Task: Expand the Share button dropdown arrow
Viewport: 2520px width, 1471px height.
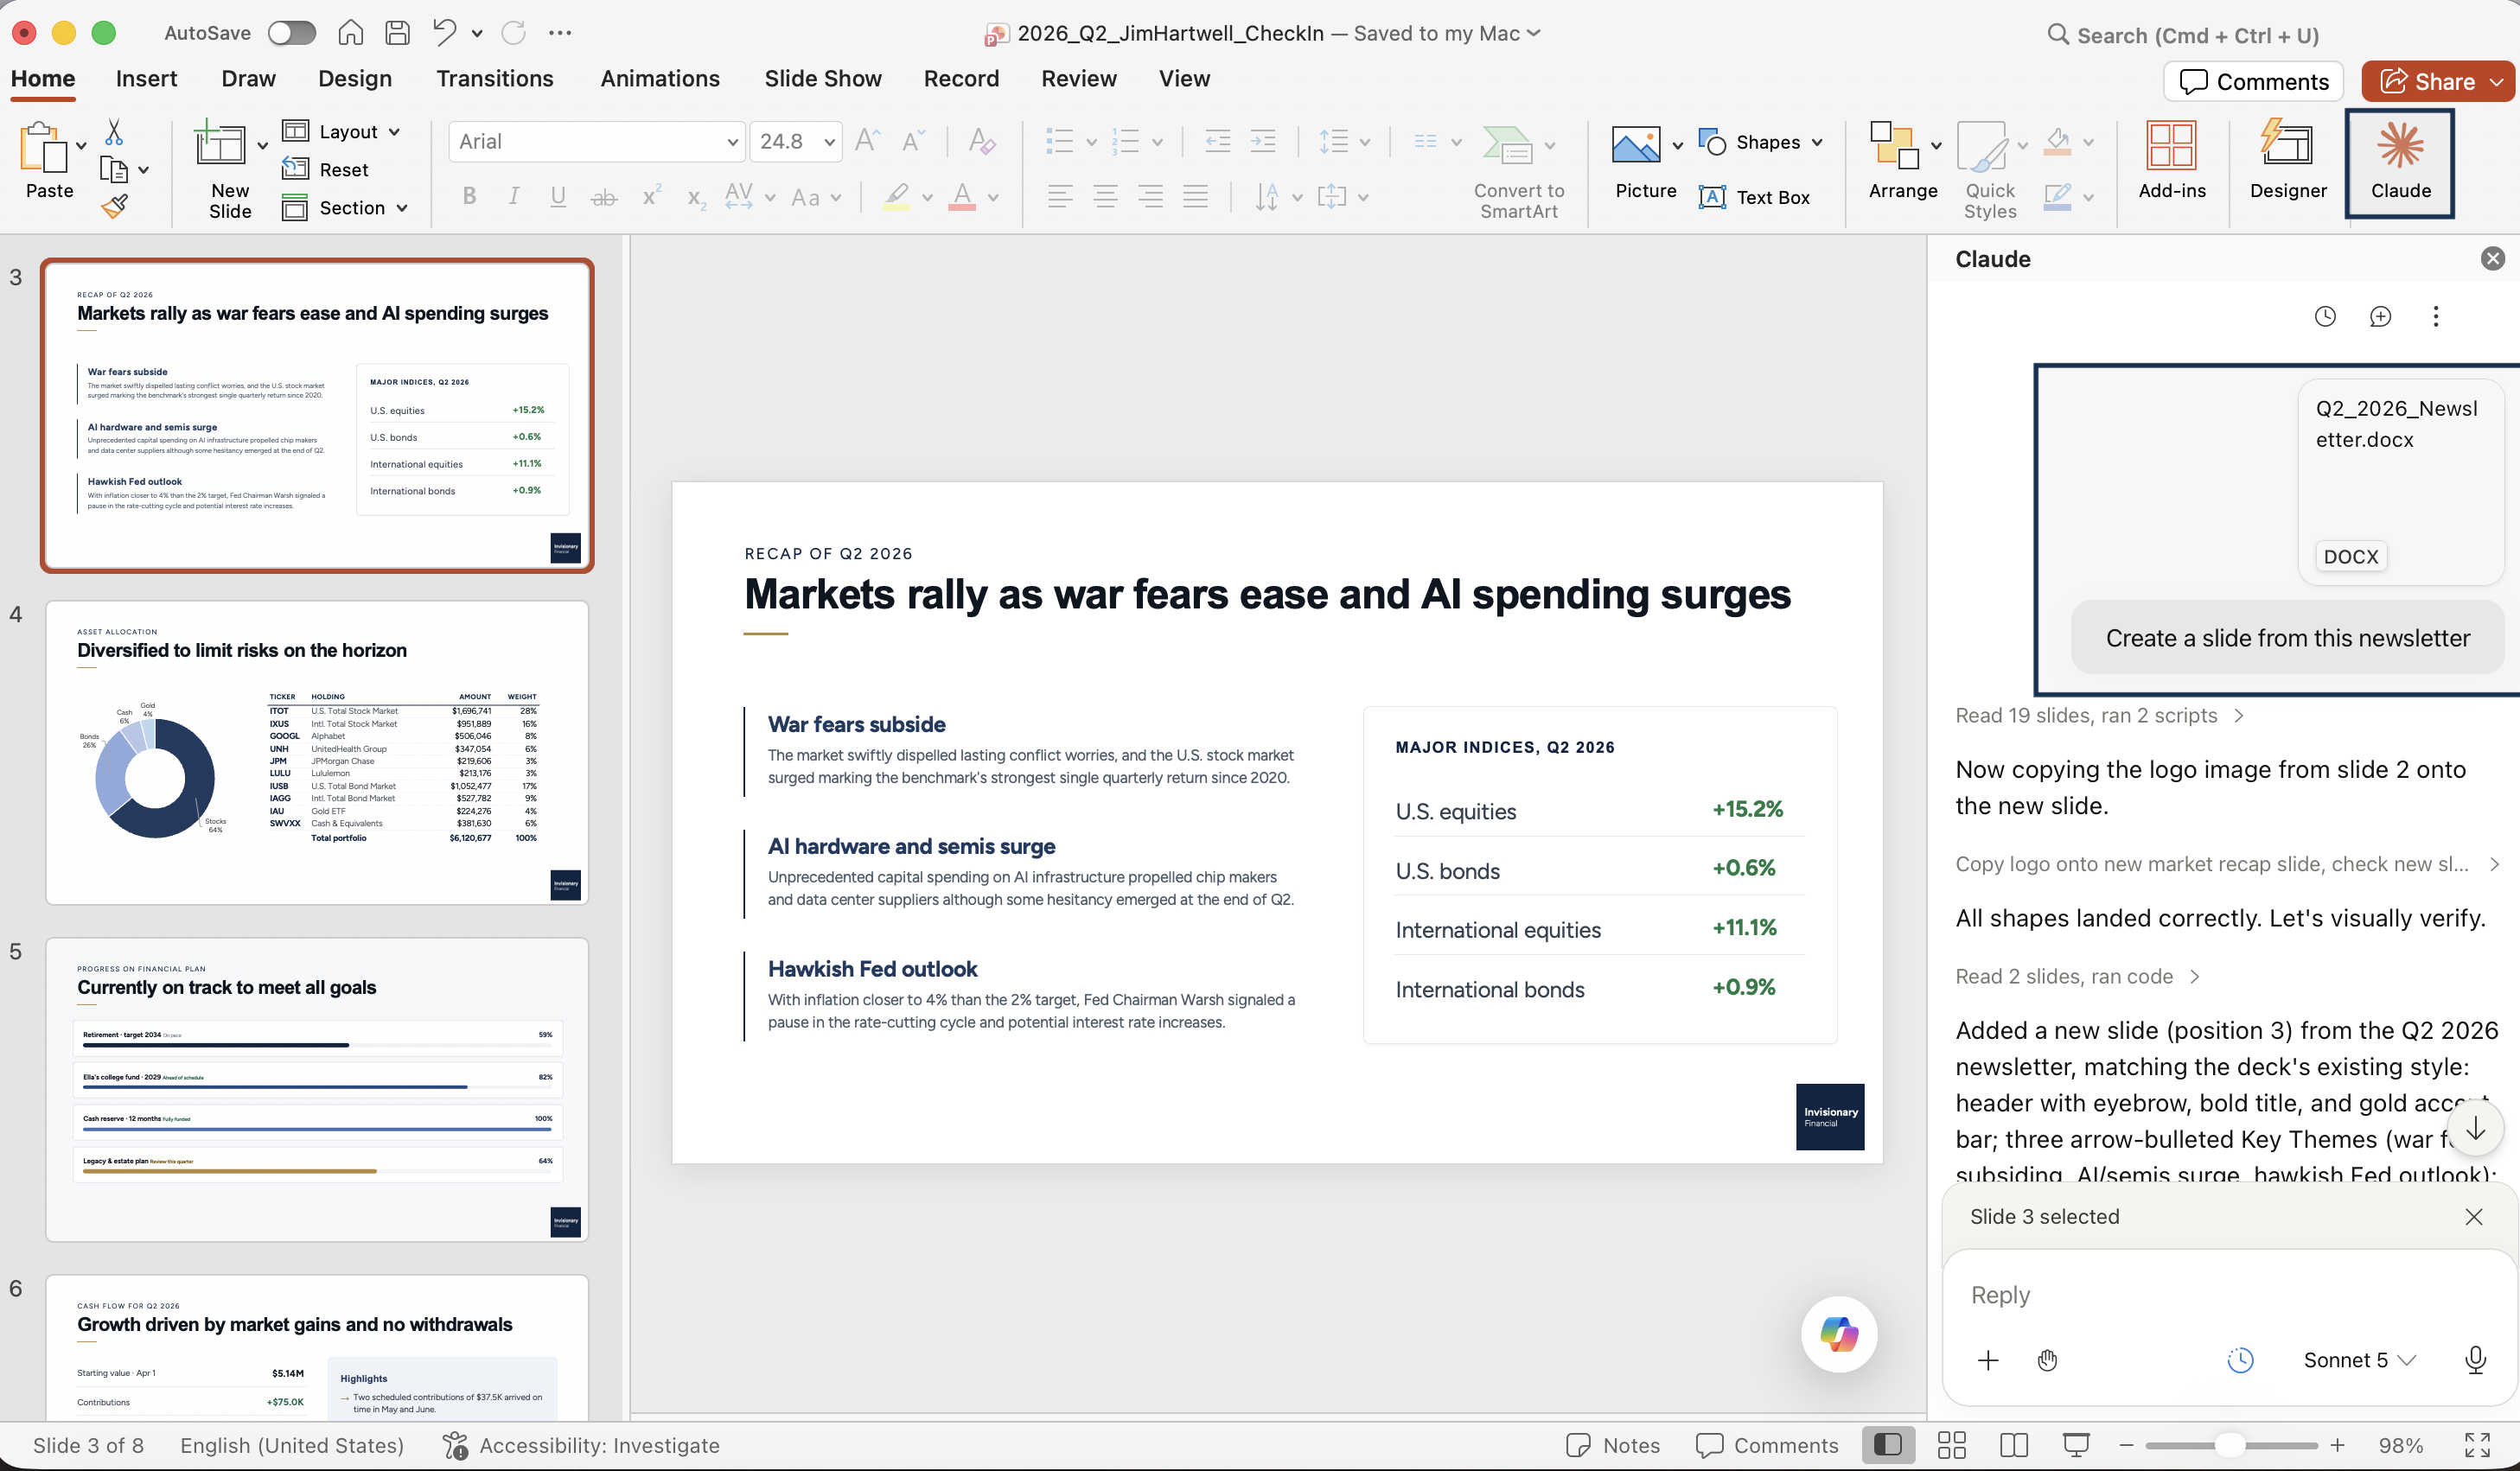Action: point(2497,81)
